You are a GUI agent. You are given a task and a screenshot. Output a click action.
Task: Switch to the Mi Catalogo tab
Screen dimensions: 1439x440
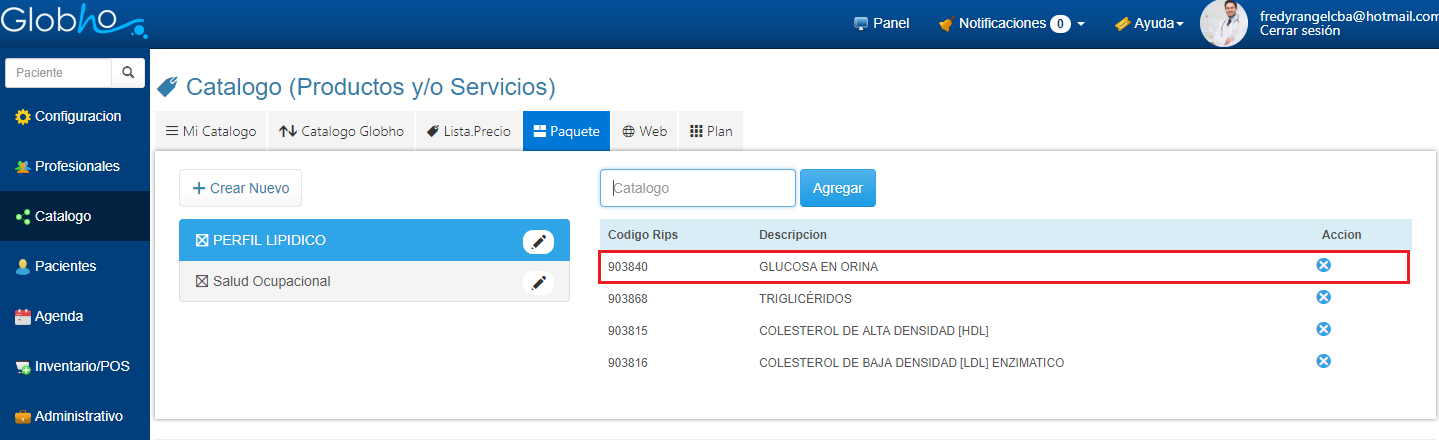pyautogui.click(x=211, y=131)
